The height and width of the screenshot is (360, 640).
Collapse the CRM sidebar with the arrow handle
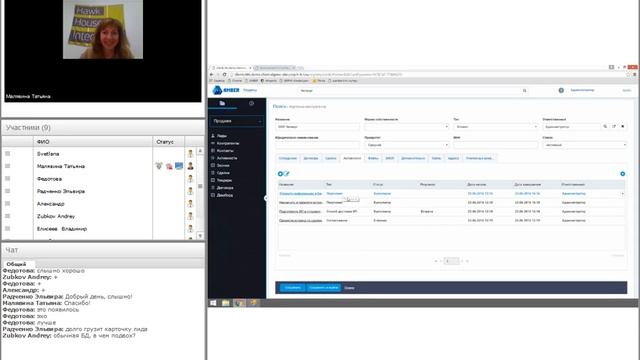point(265,198)
